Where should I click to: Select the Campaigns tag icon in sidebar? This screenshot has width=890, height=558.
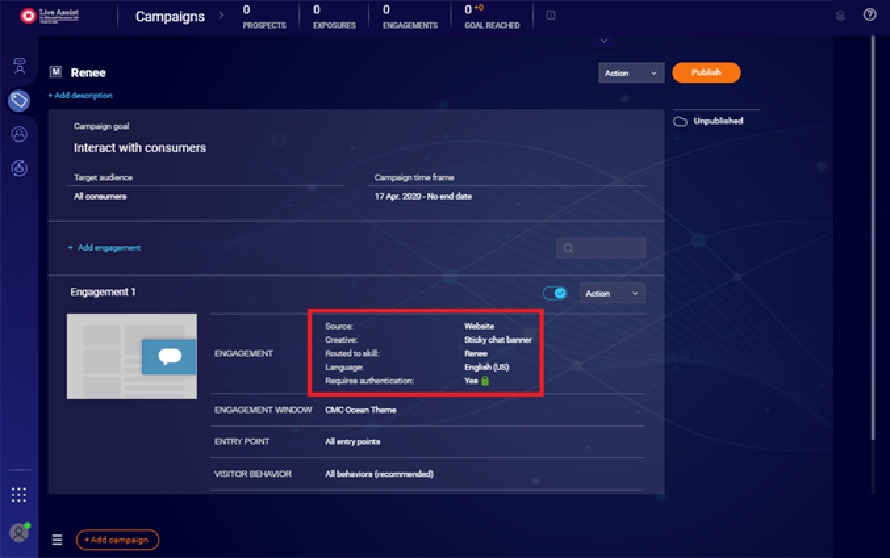click(19, 101)
